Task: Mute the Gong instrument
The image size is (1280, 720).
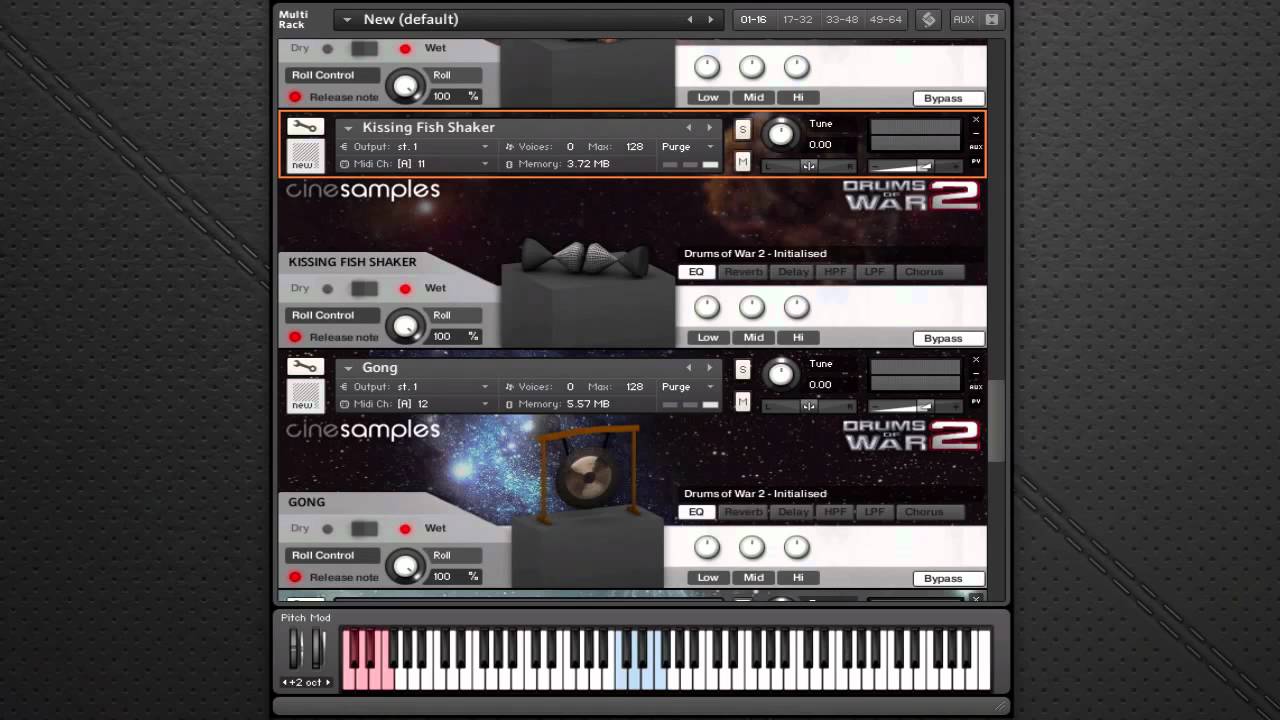Action: (742, 402)
